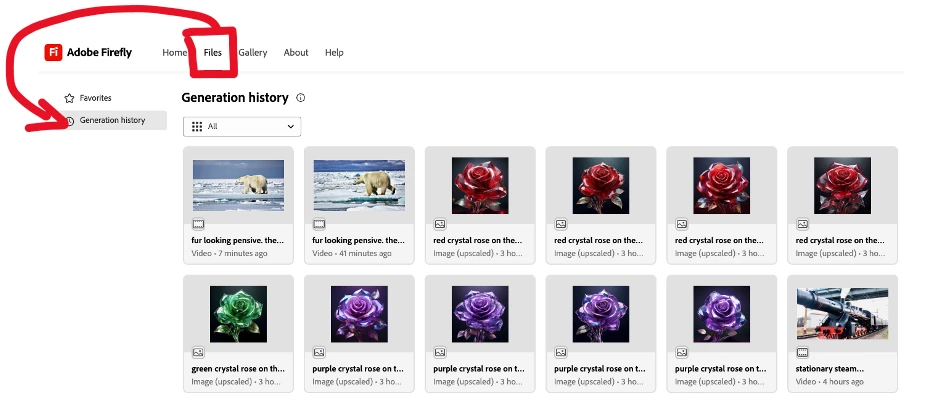Open the green crystal rose thumbnail
The height and width of the screenshot is (419, 927).
click(x=238, y=314)
